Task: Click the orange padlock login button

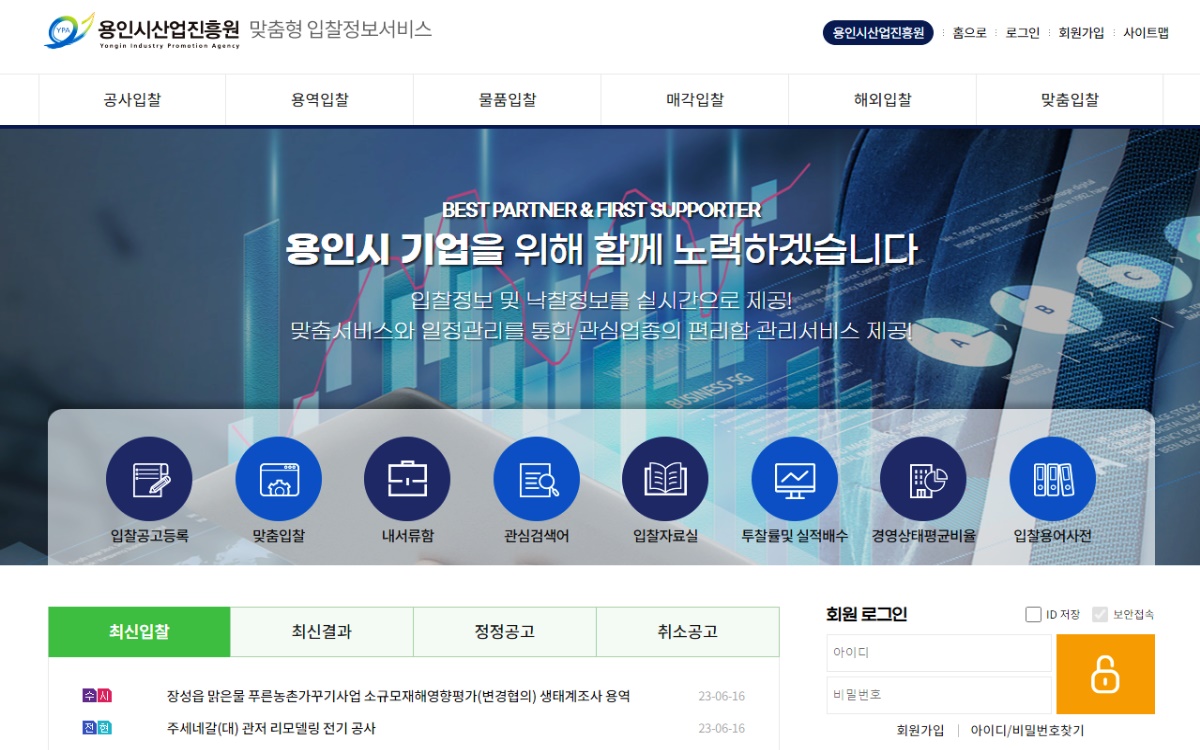Action: point(1105,674)
